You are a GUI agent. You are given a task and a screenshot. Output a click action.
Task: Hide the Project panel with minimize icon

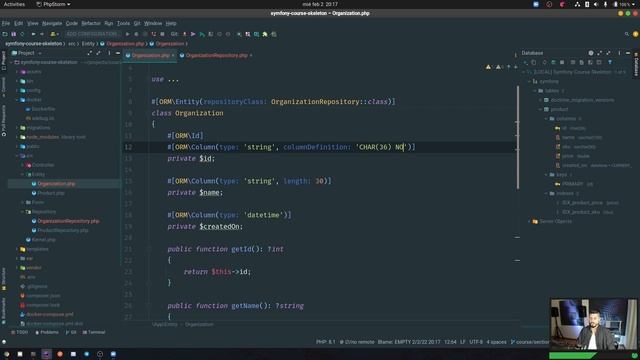[x=118, y=53]
